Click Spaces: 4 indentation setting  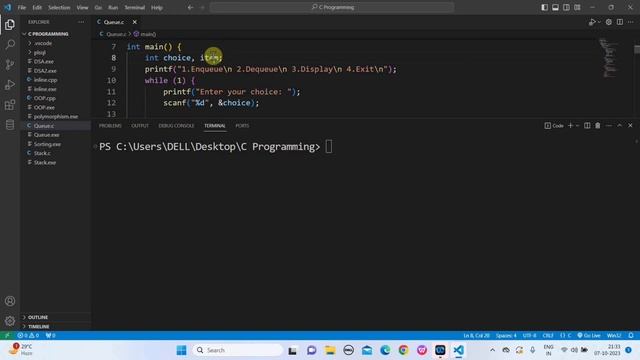coord(506,336)
